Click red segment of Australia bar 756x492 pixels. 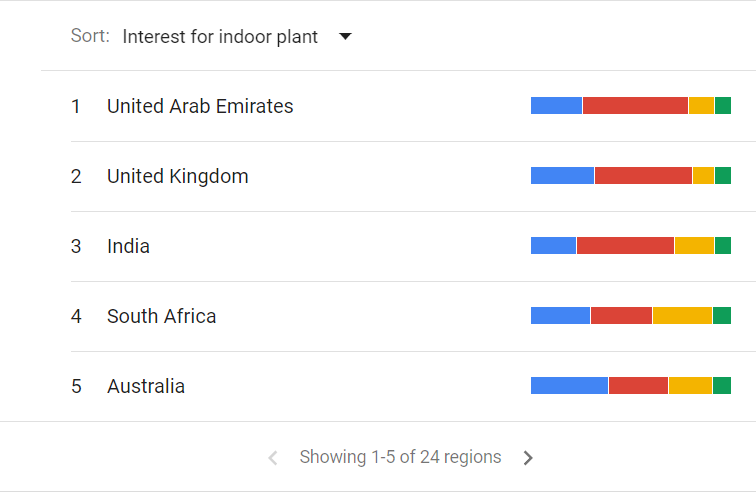638,386
